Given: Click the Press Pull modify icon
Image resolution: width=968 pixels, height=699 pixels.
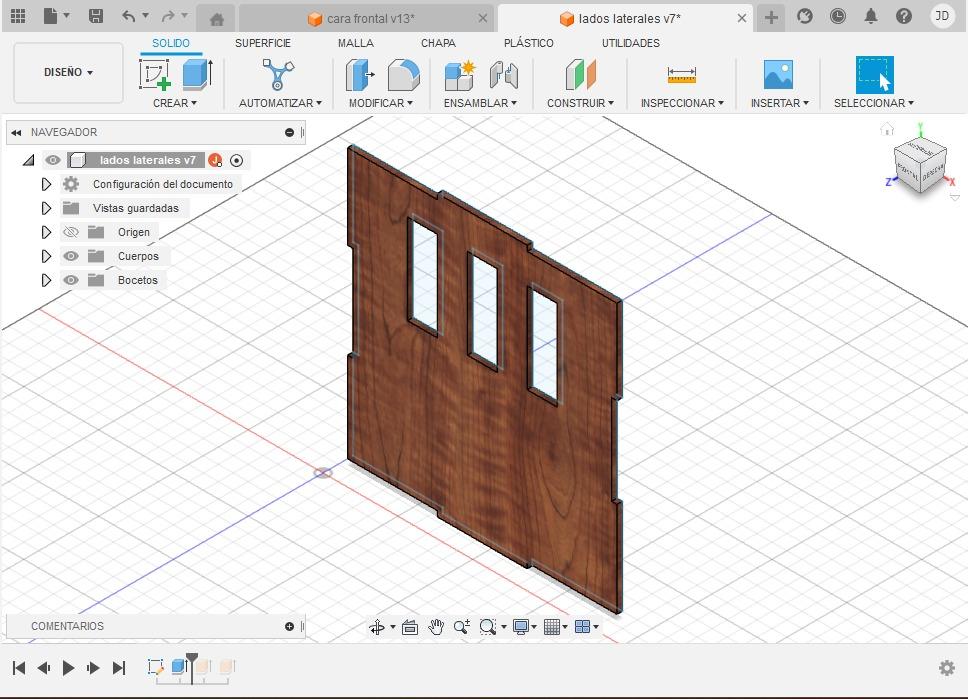Looking at the screenshot, I should [359, 75].
